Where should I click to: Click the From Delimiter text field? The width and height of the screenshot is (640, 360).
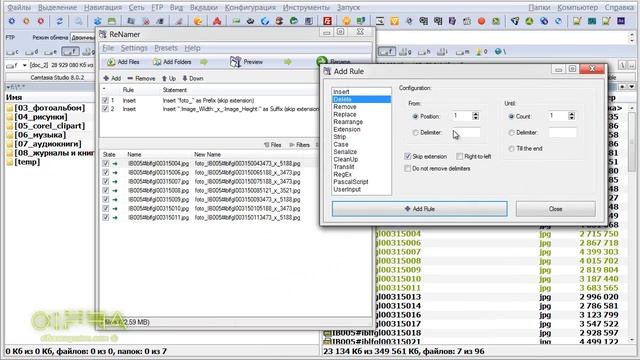(x=466, y=133)
